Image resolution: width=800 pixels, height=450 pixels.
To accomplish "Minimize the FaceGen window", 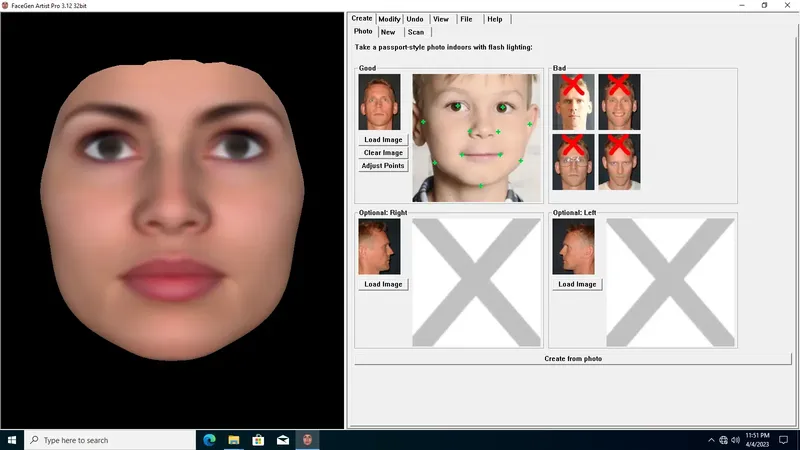I will coord(742,5).
